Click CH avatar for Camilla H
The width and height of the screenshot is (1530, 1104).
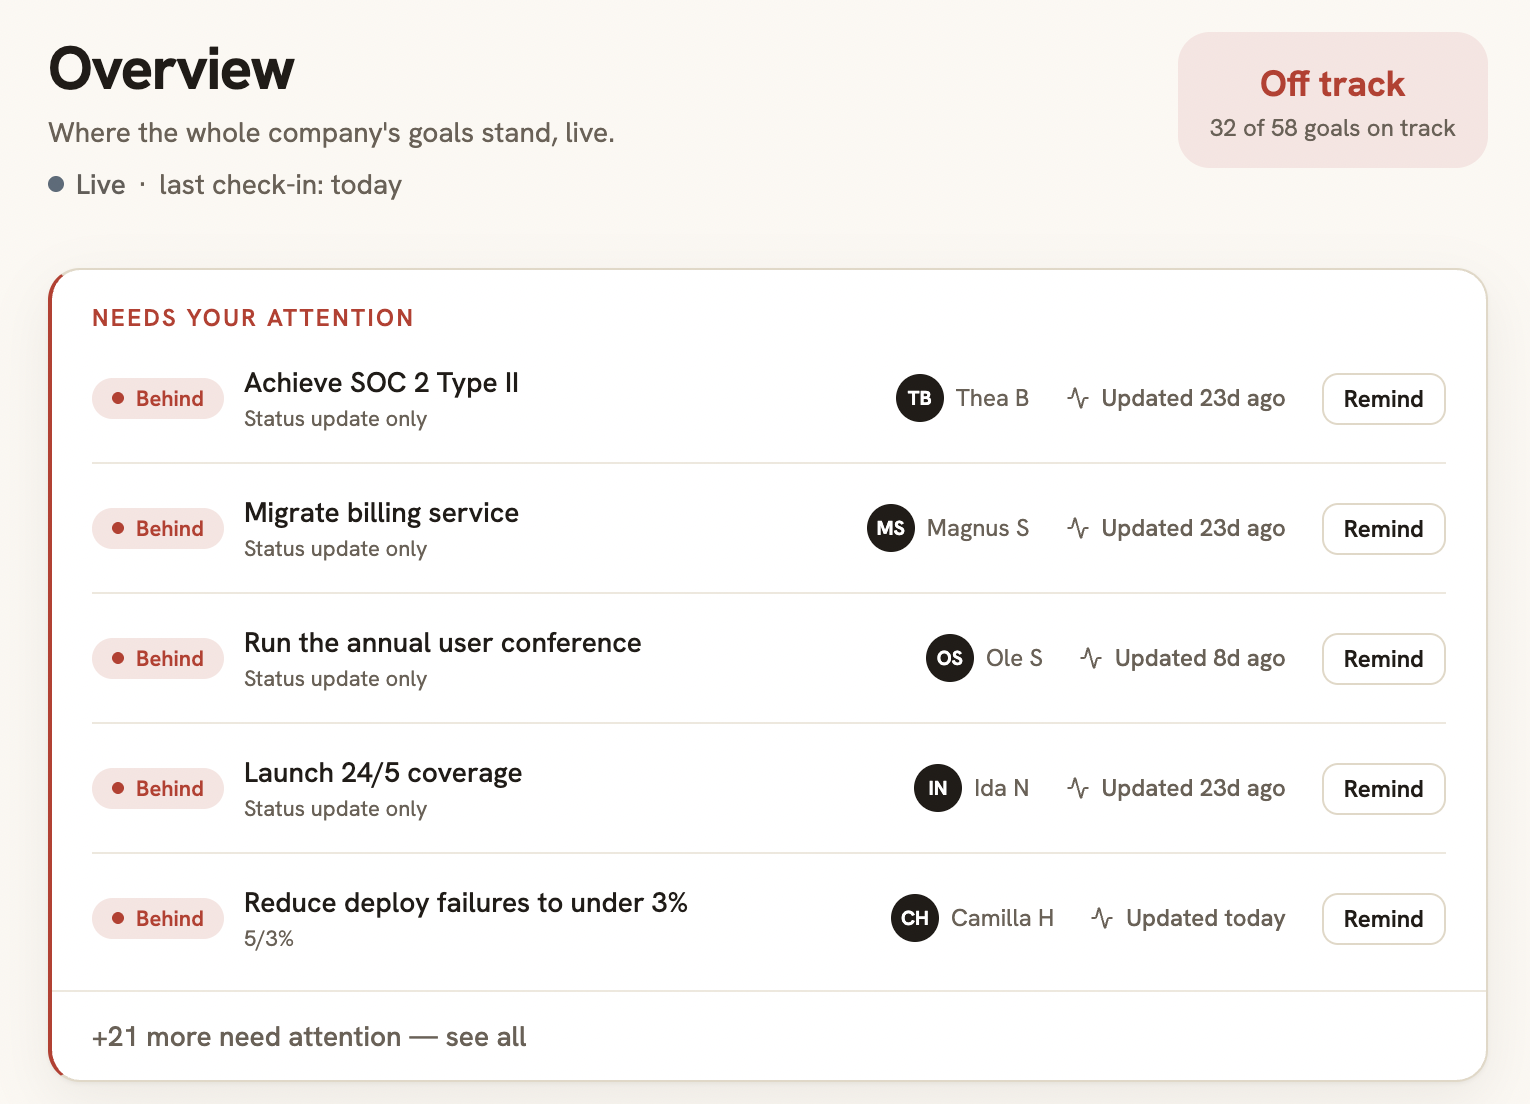coord(915,918)
